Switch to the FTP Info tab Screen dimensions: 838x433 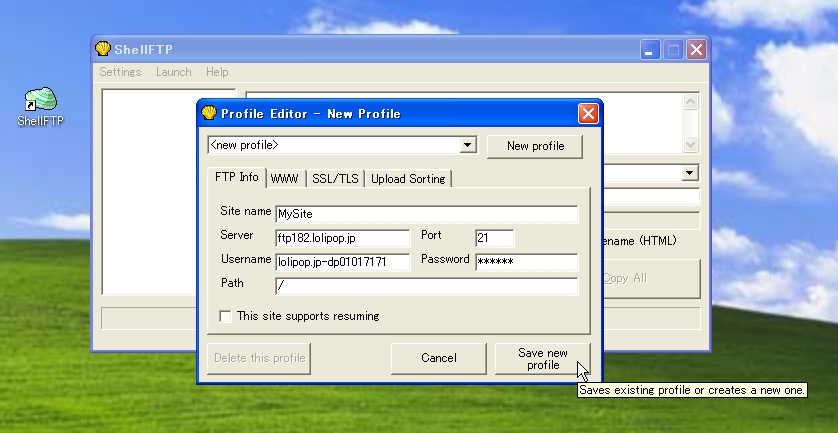coord(237,177)
